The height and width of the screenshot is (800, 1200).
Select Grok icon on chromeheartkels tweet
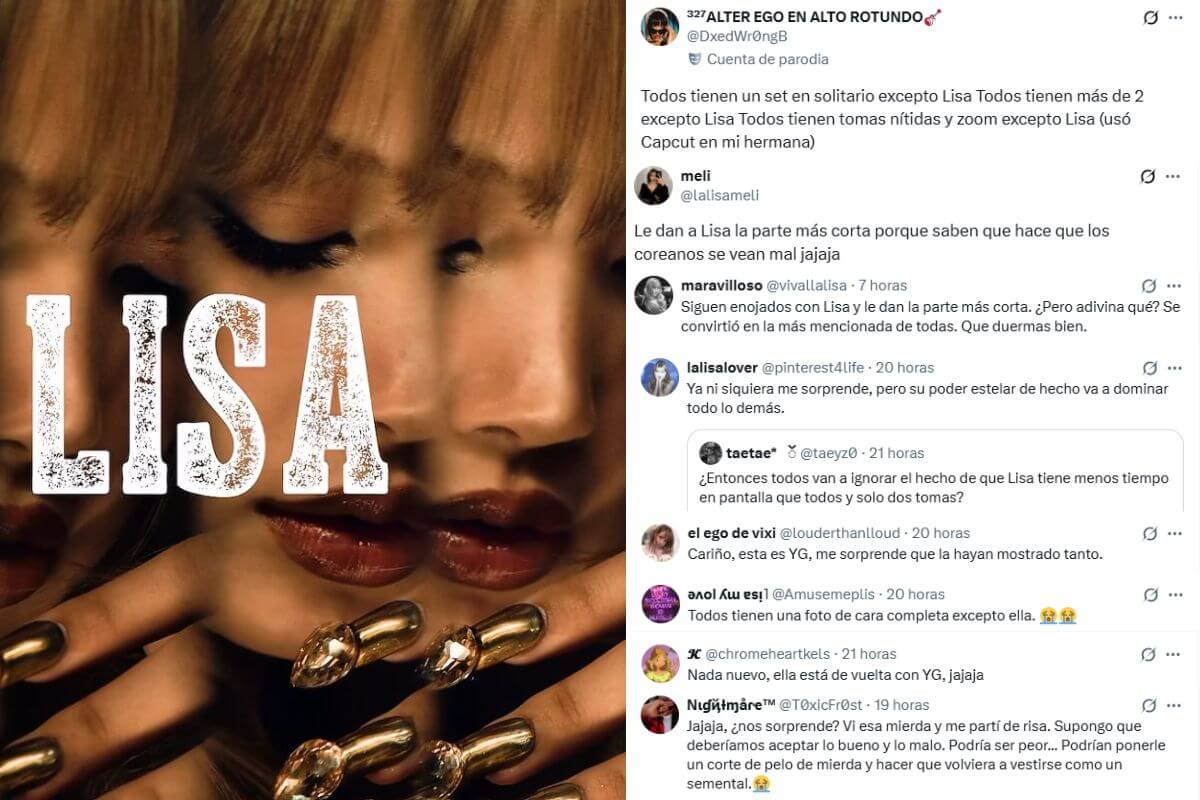pyautogui.click(x=1149, y=655)
